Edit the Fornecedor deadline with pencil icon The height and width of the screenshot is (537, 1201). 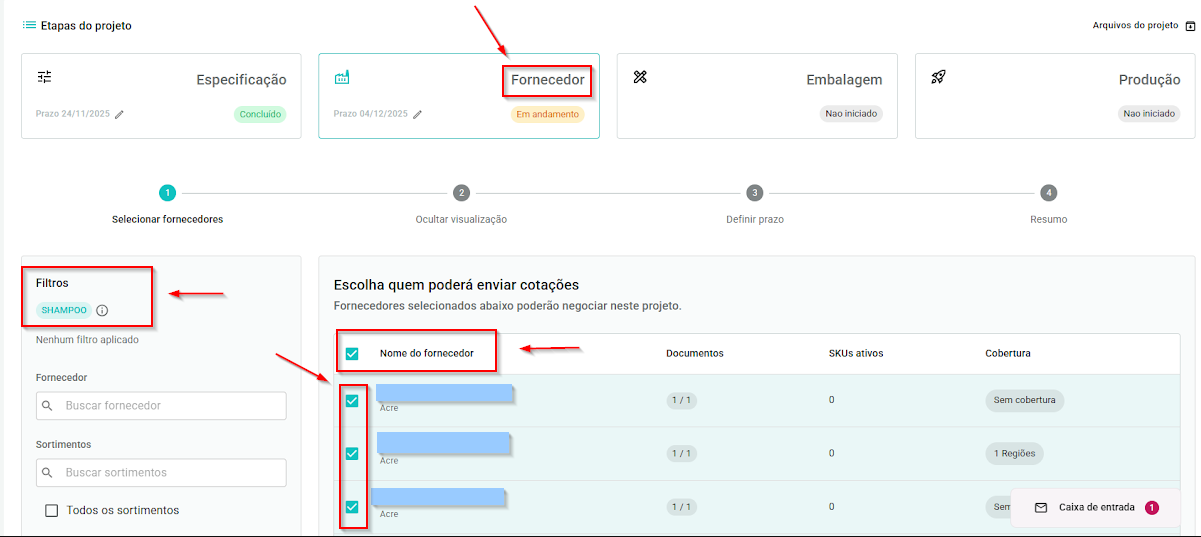coord(417,114)
